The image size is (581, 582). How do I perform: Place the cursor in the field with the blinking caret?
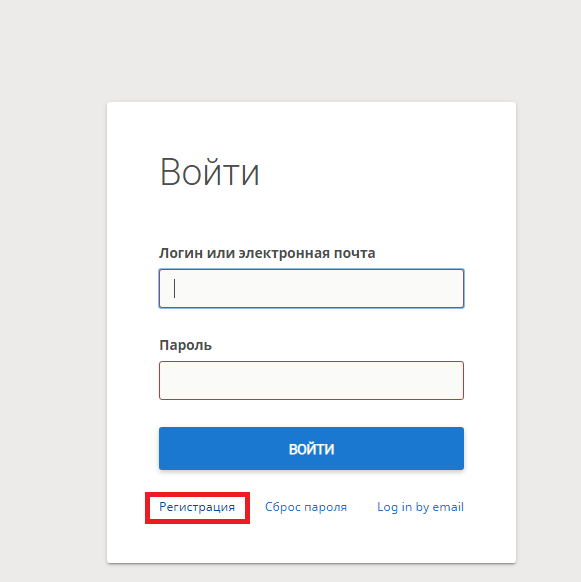[311, 288]
